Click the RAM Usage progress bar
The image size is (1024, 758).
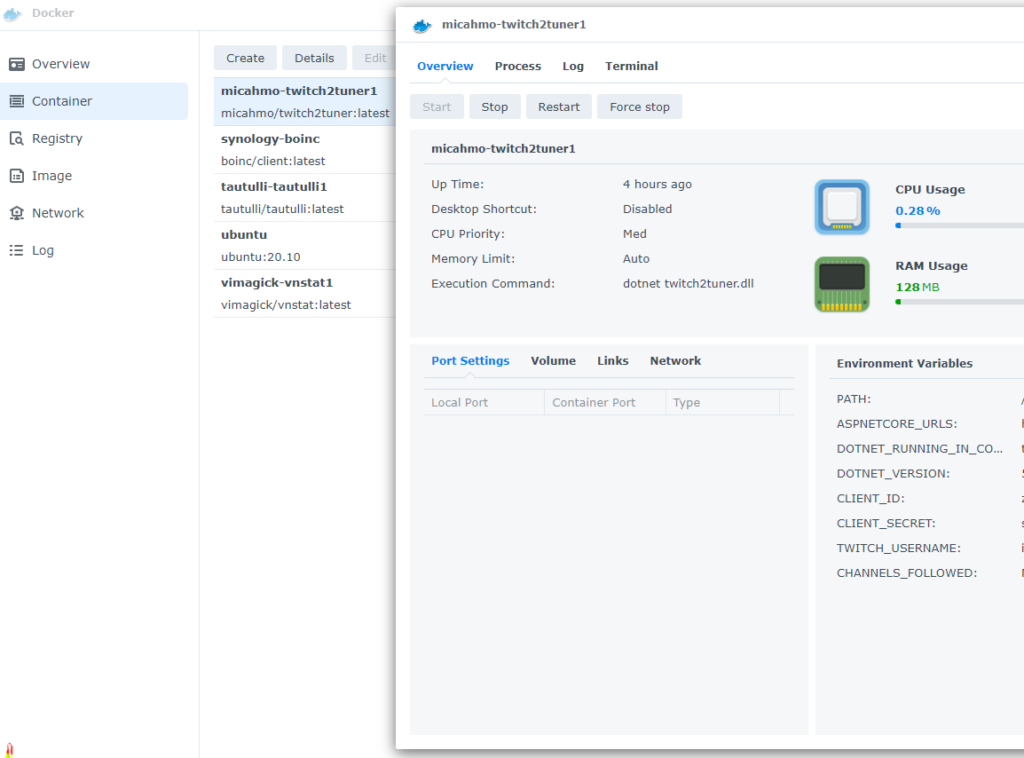pos(959,302)
